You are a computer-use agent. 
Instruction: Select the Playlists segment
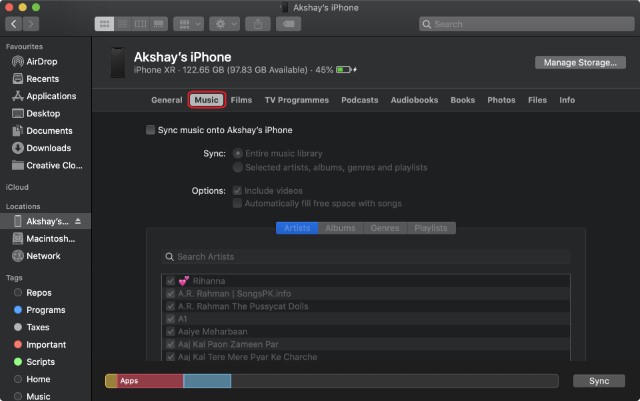pyautogui.click(x=431, y=228)
